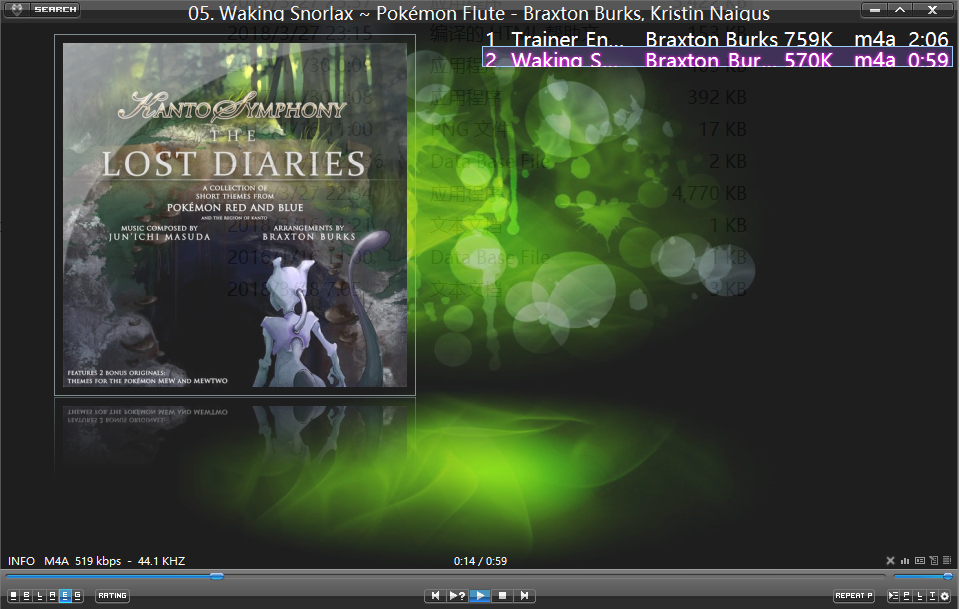
Task: Click the M4A 519 kbps info text
Action: [x=83, y=561]
